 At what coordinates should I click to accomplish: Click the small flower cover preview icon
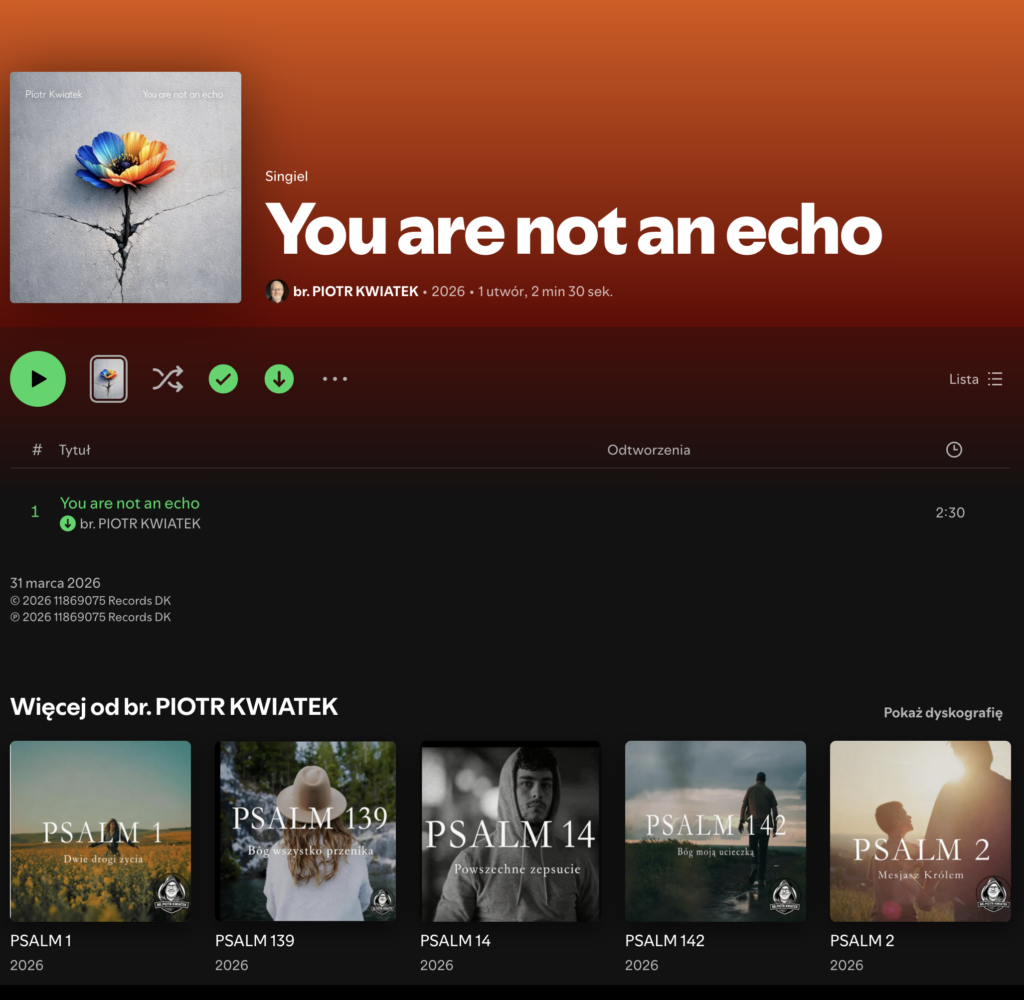[108, 379]
